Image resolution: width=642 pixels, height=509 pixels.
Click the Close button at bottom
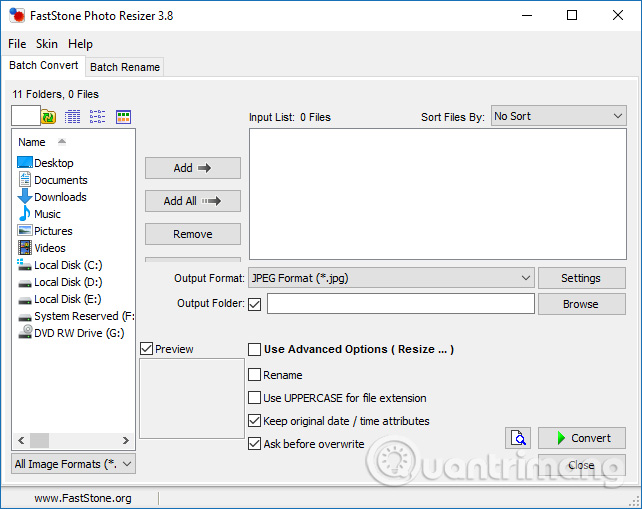point(581,465)
